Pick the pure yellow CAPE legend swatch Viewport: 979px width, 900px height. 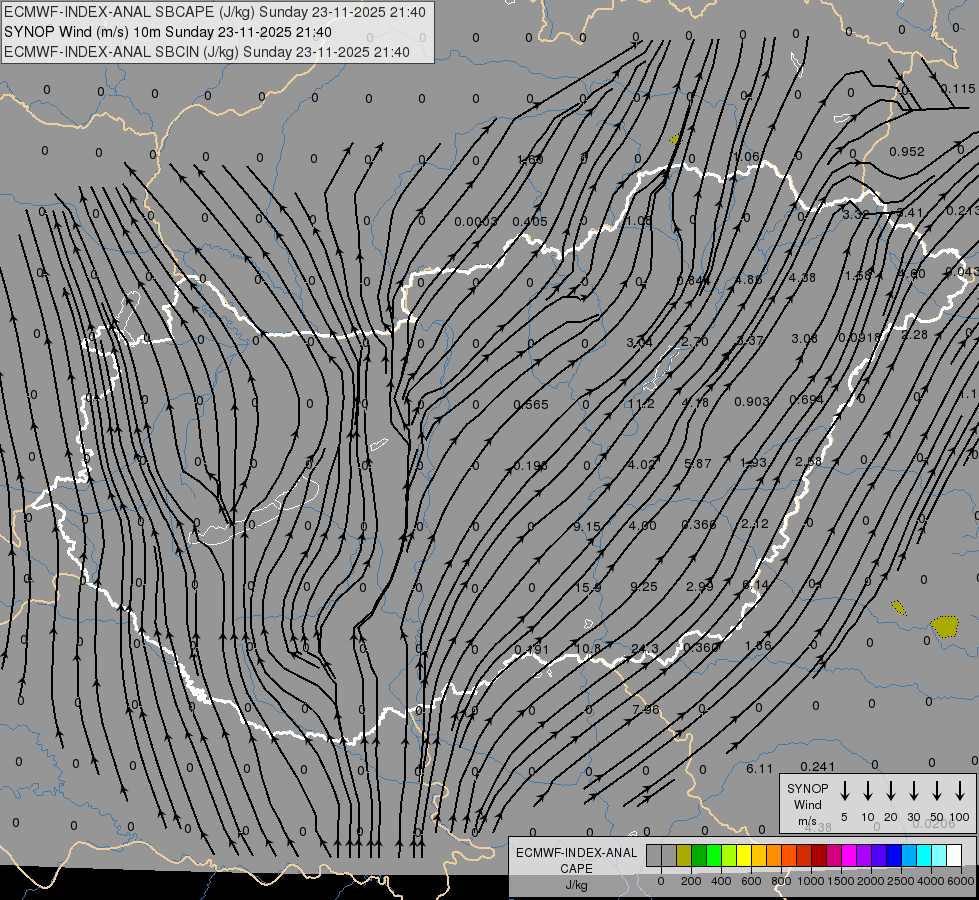(744, 856)
